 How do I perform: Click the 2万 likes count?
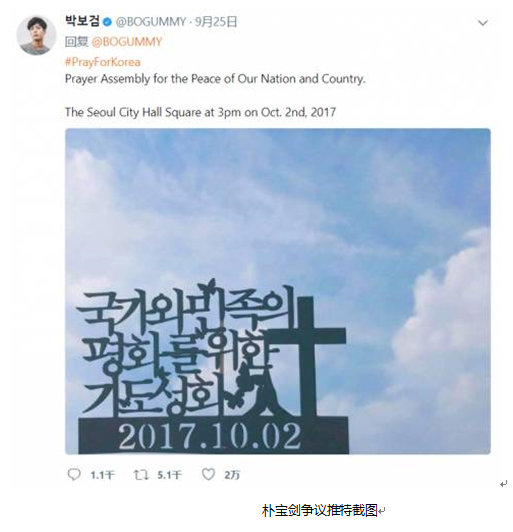click(x=232, y=475)
